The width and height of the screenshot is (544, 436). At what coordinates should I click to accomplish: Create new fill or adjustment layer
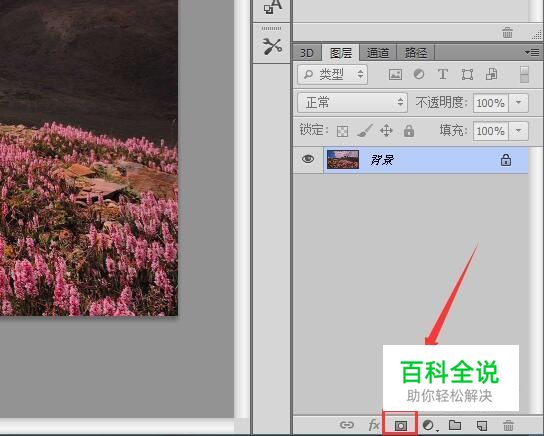(429, 426)
